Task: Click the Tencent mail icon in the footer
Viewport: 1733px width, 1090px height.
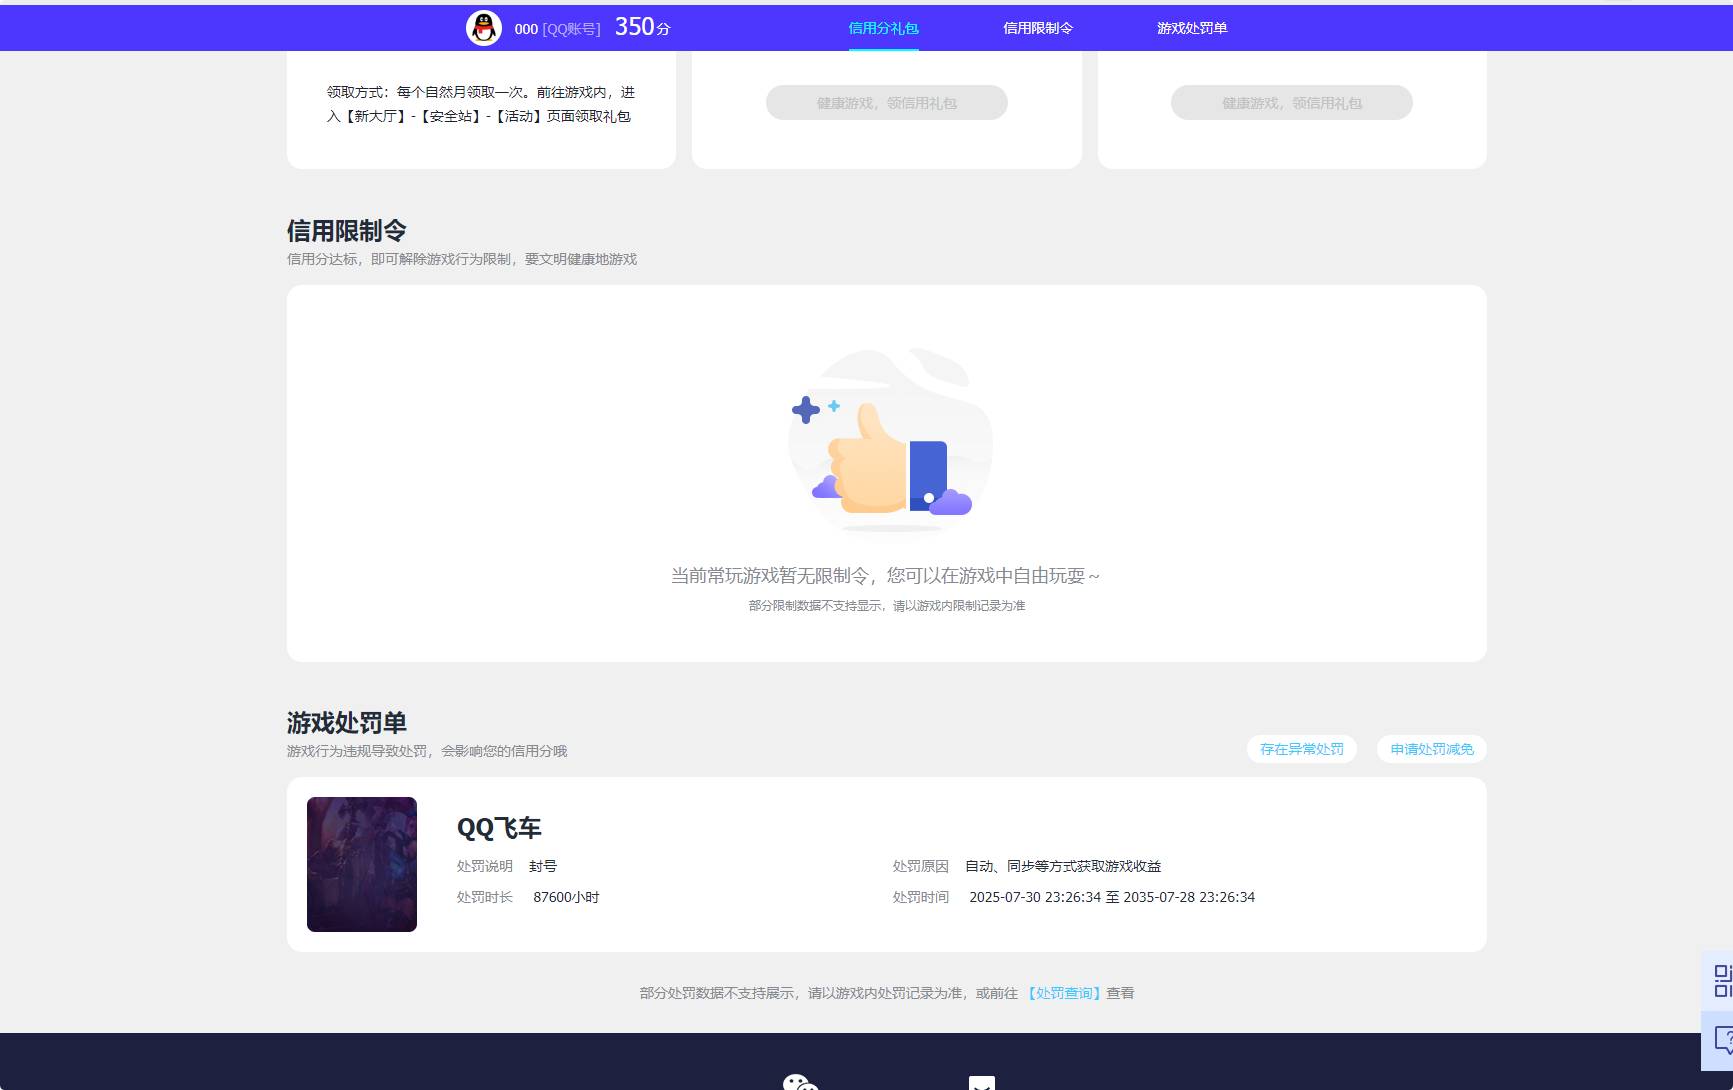Action: [x=981, y=1084]
